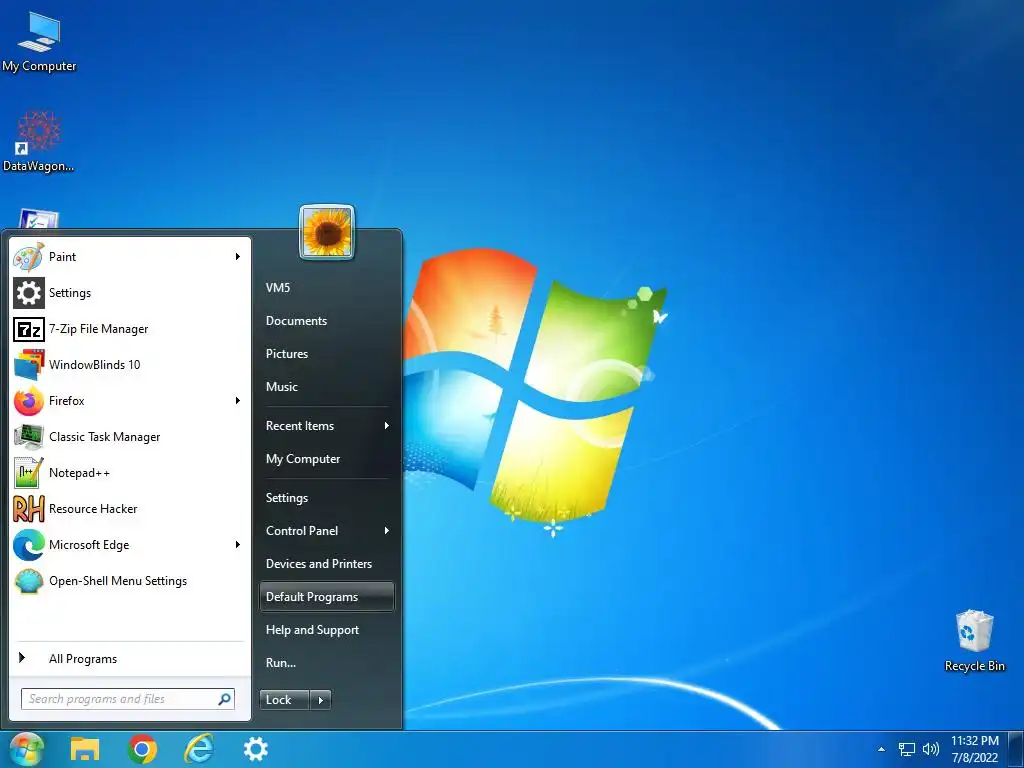Select the DataWagon desktop shortcut

tap(39, 141)
